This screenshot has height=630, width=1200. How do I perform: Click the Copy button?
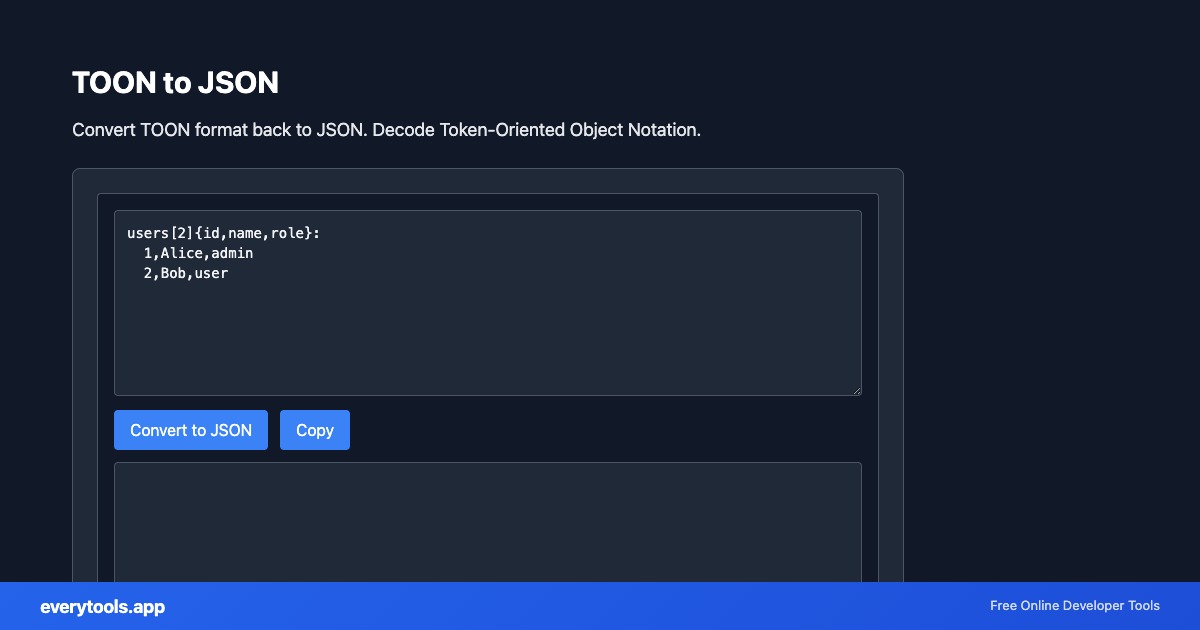click(x=314, y=429)
